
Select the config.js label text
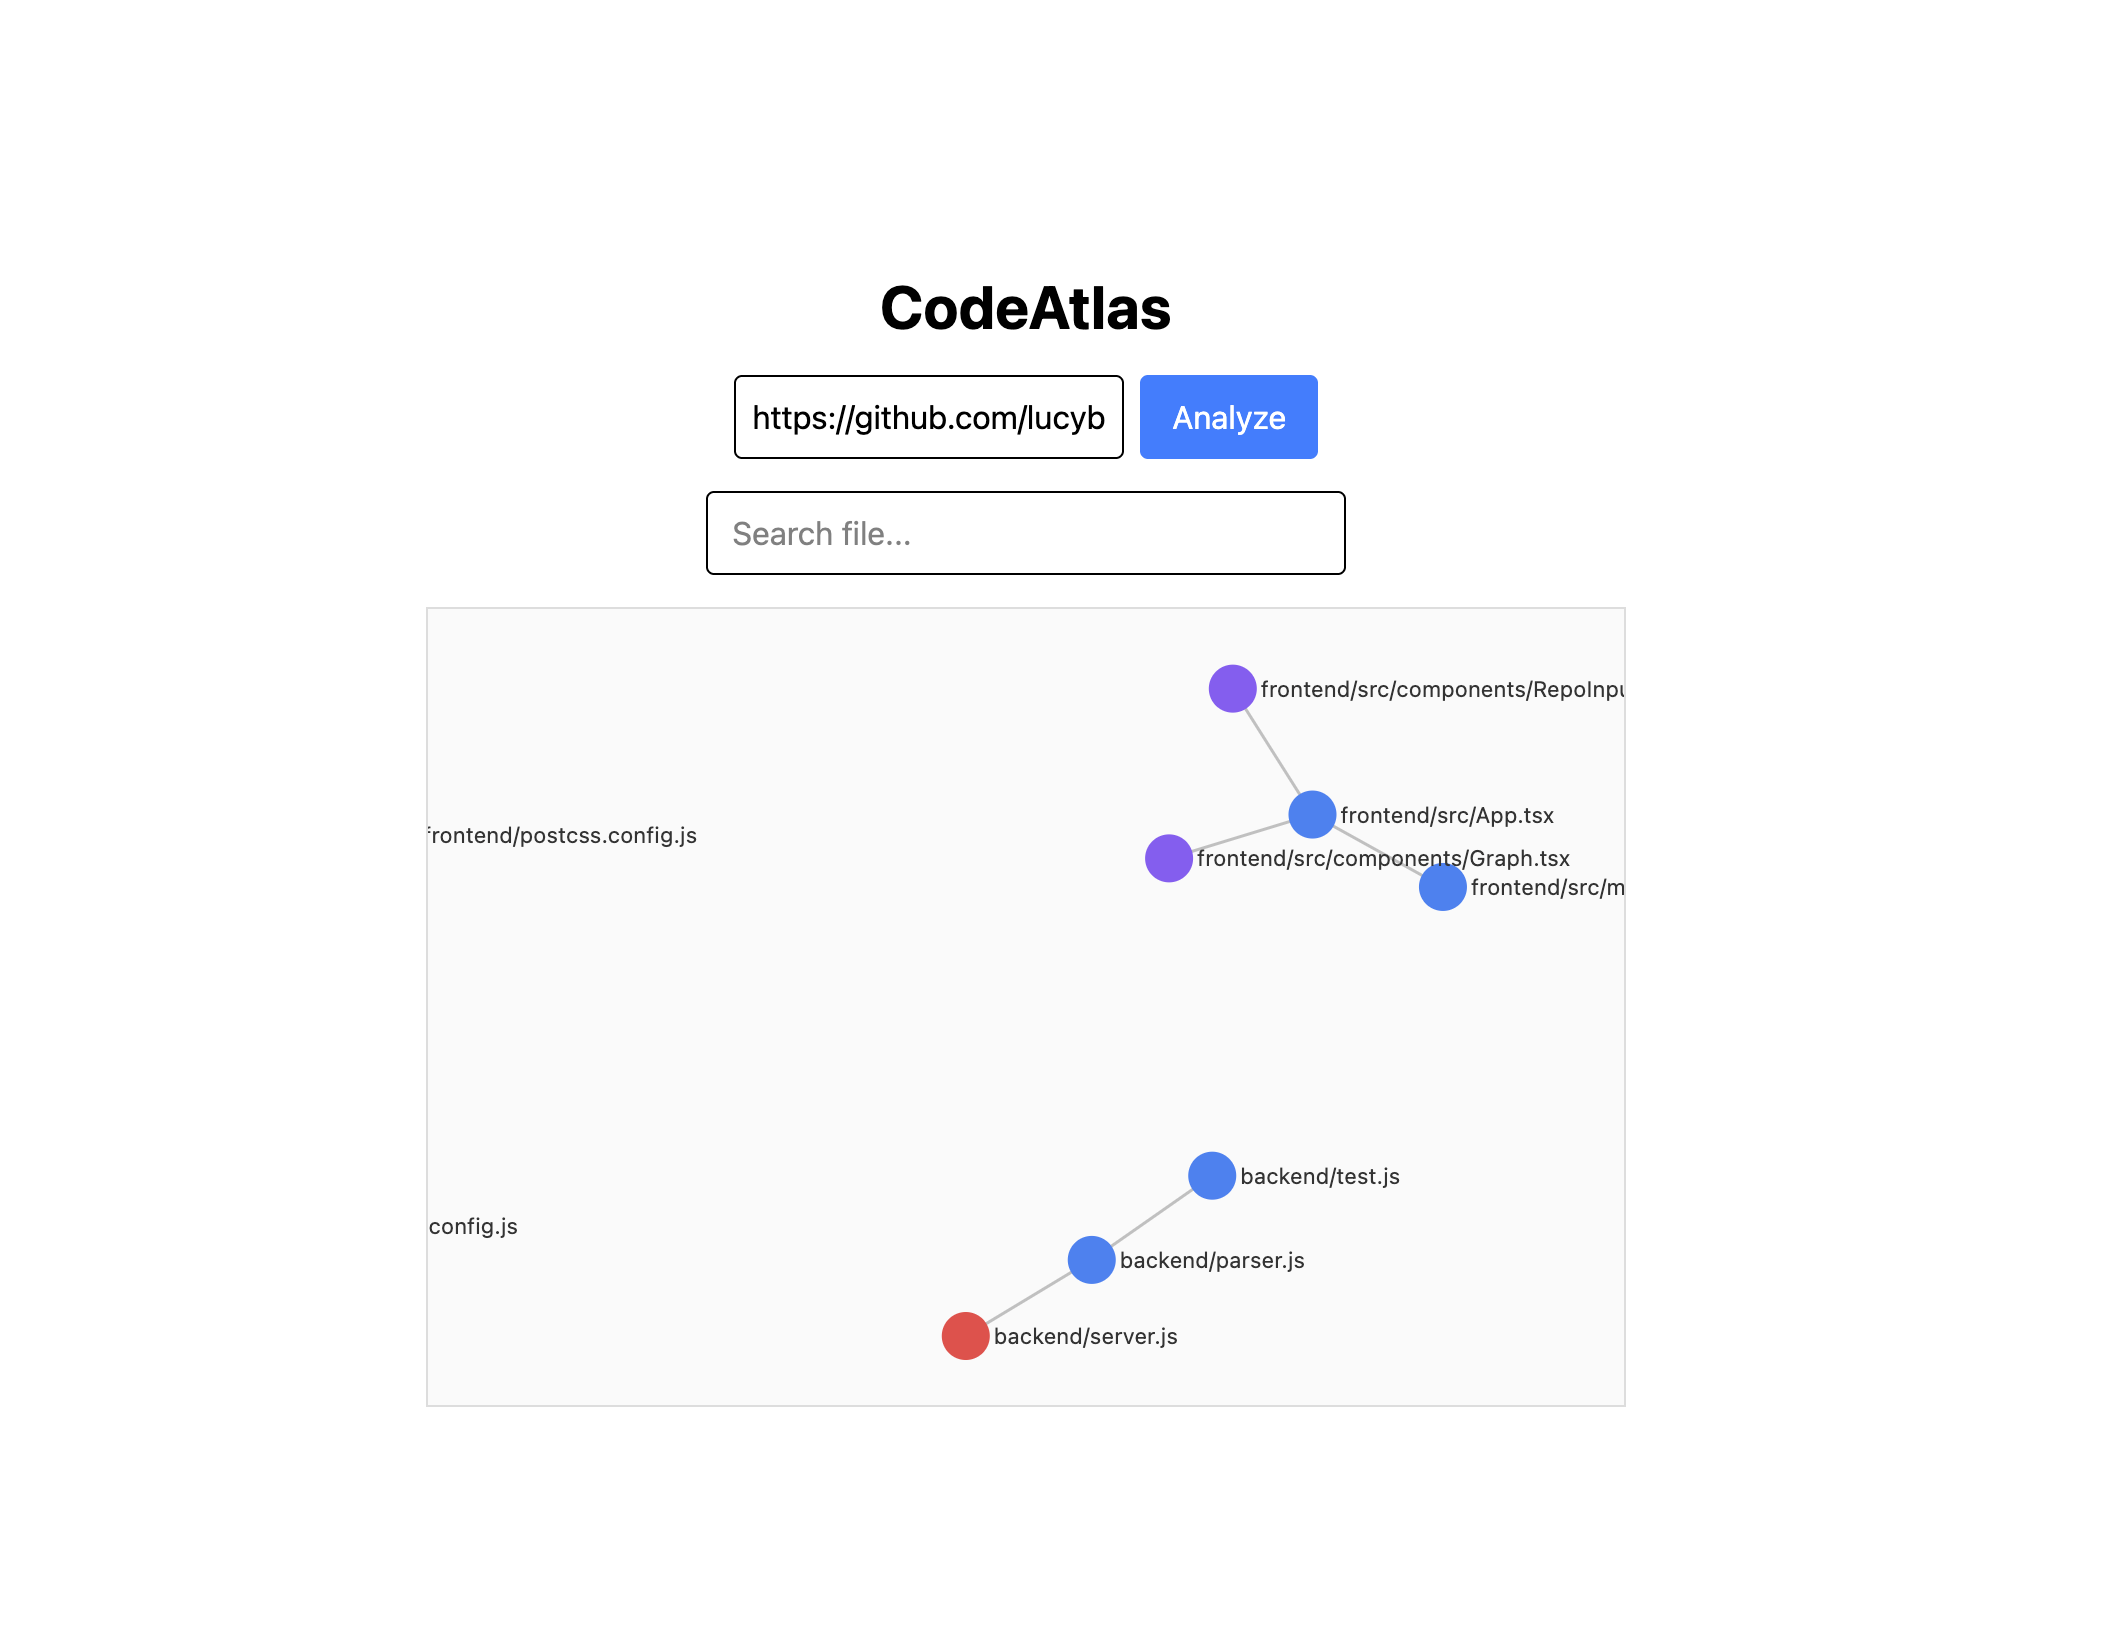point(472,1225)
